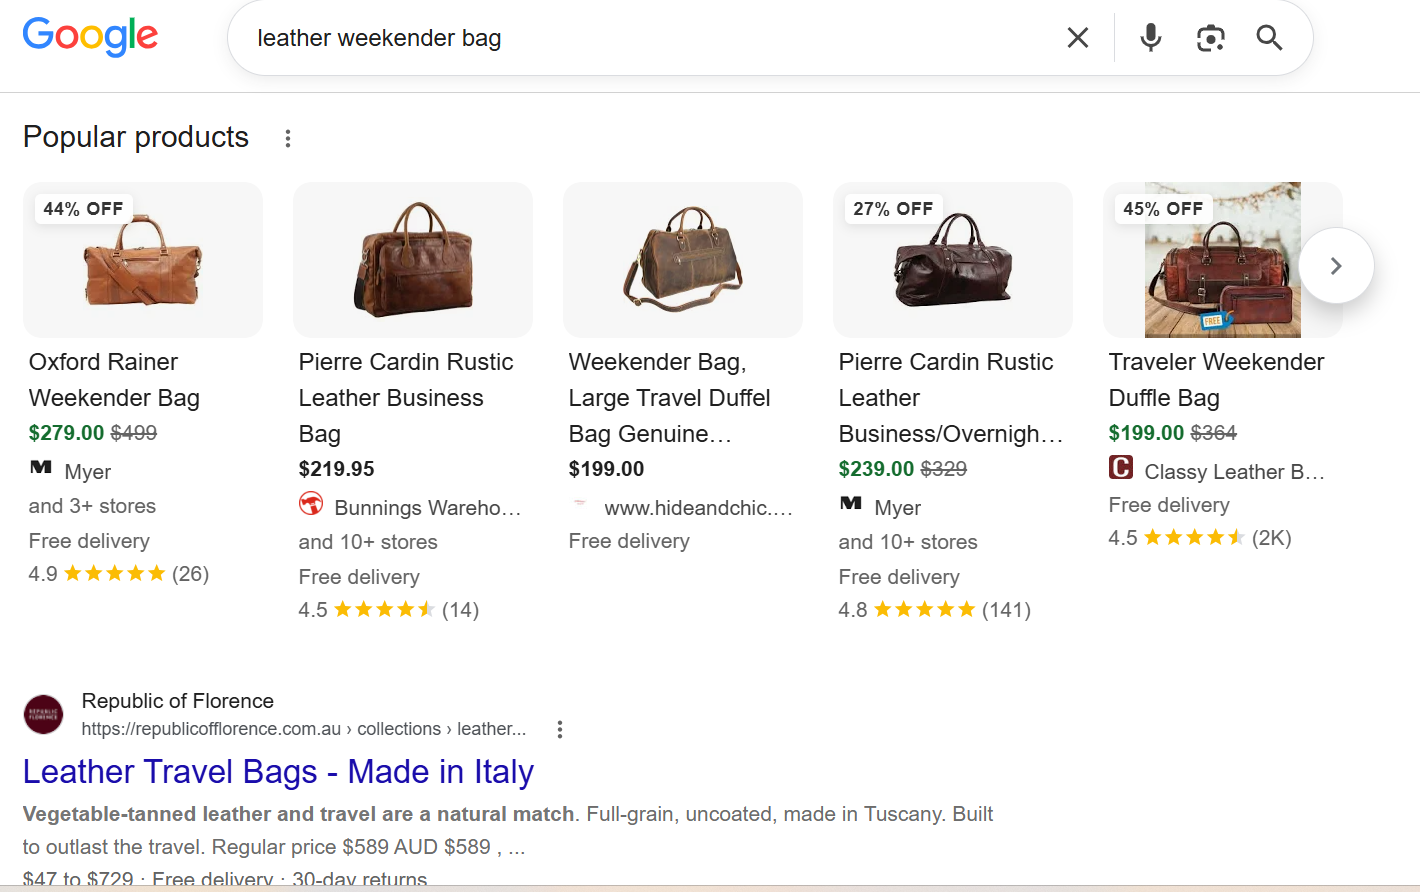1420x892 pixels.
Task: Click the 4.5 star rating (14)
Action: coord(389,610)
